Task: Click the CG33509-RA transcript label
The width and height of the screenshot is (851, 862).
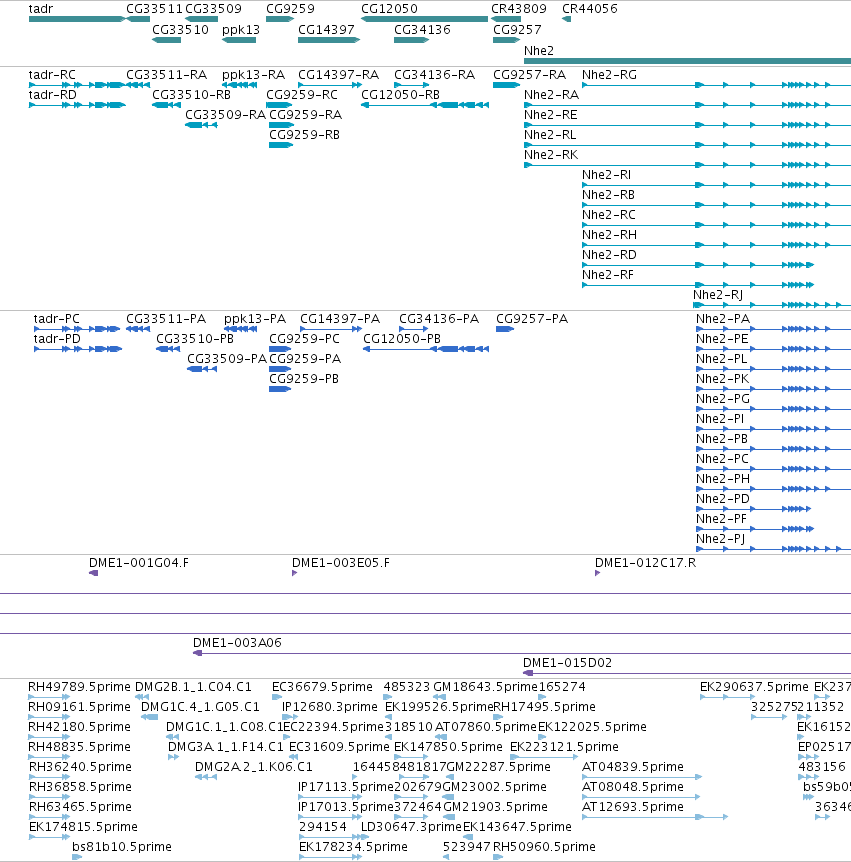Action: point(225,115)
